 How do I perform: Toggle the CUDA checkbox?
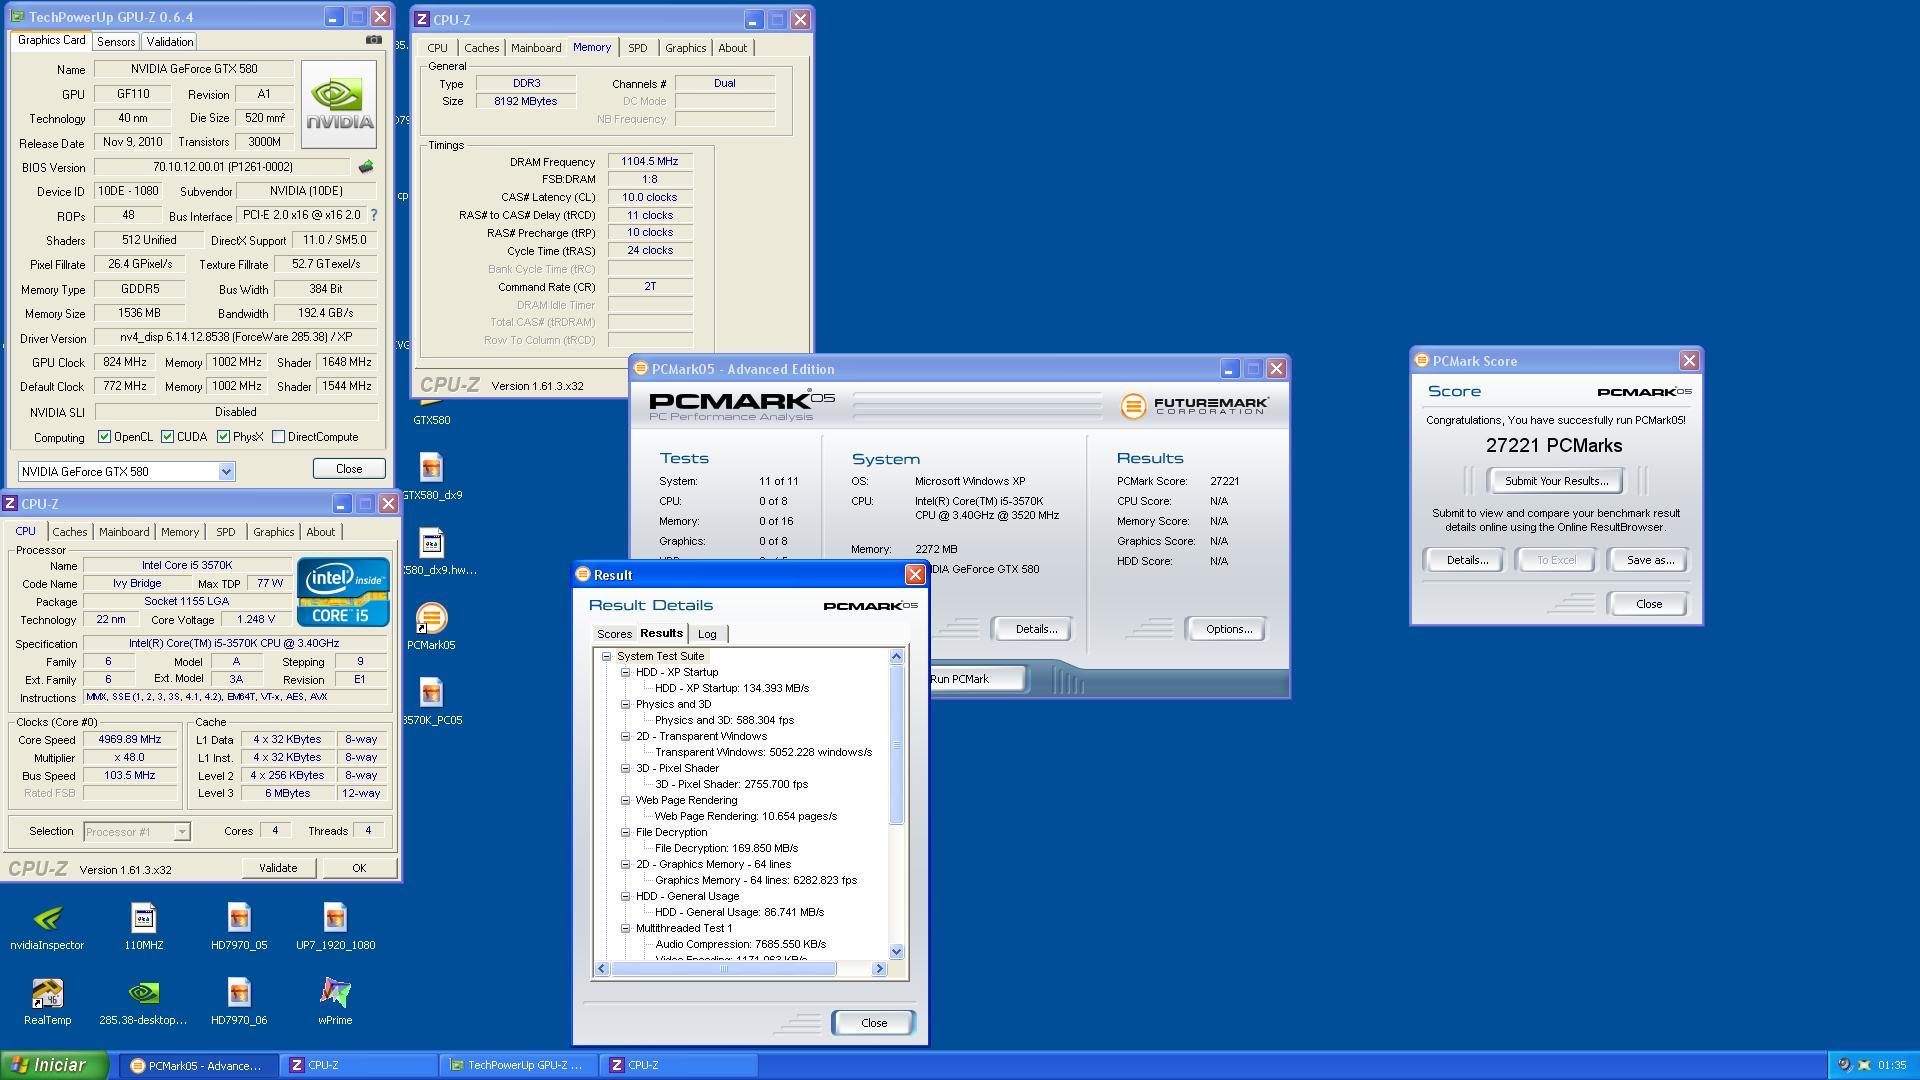point(167,437)
